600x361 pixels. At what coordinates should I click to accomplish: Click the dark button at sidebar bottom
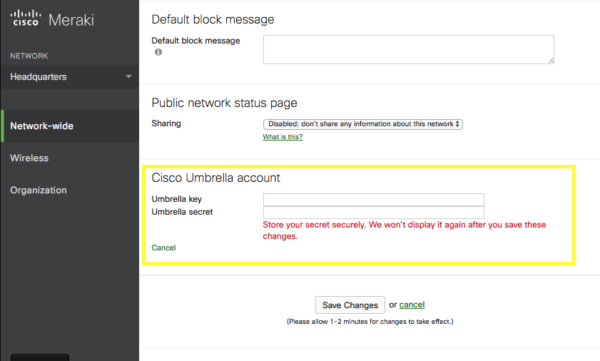40,358
